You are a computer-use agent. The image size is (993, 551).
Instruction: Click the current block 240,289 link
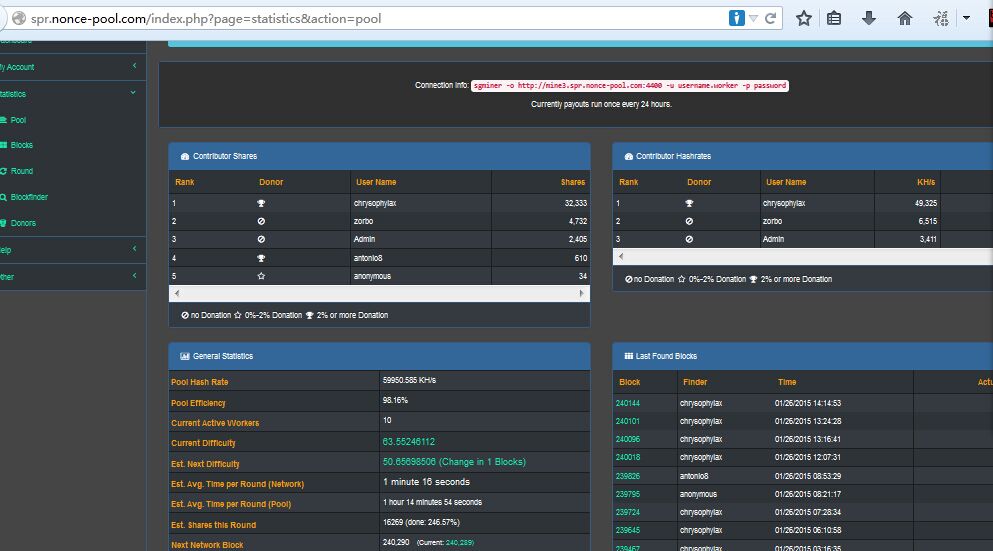[459, 543]
